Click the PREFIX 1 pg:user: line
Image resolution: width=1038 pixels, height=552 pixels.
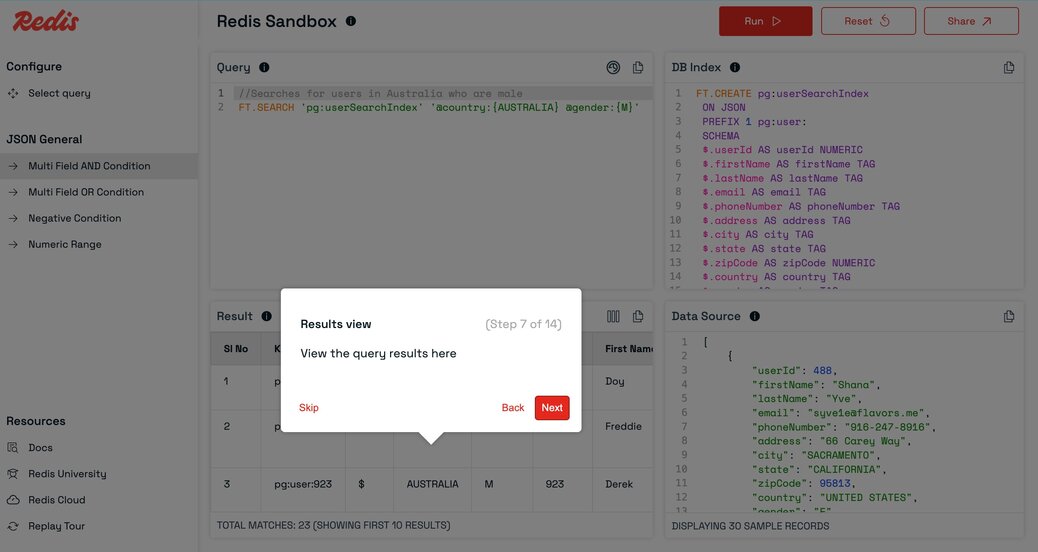click(754, 122)
